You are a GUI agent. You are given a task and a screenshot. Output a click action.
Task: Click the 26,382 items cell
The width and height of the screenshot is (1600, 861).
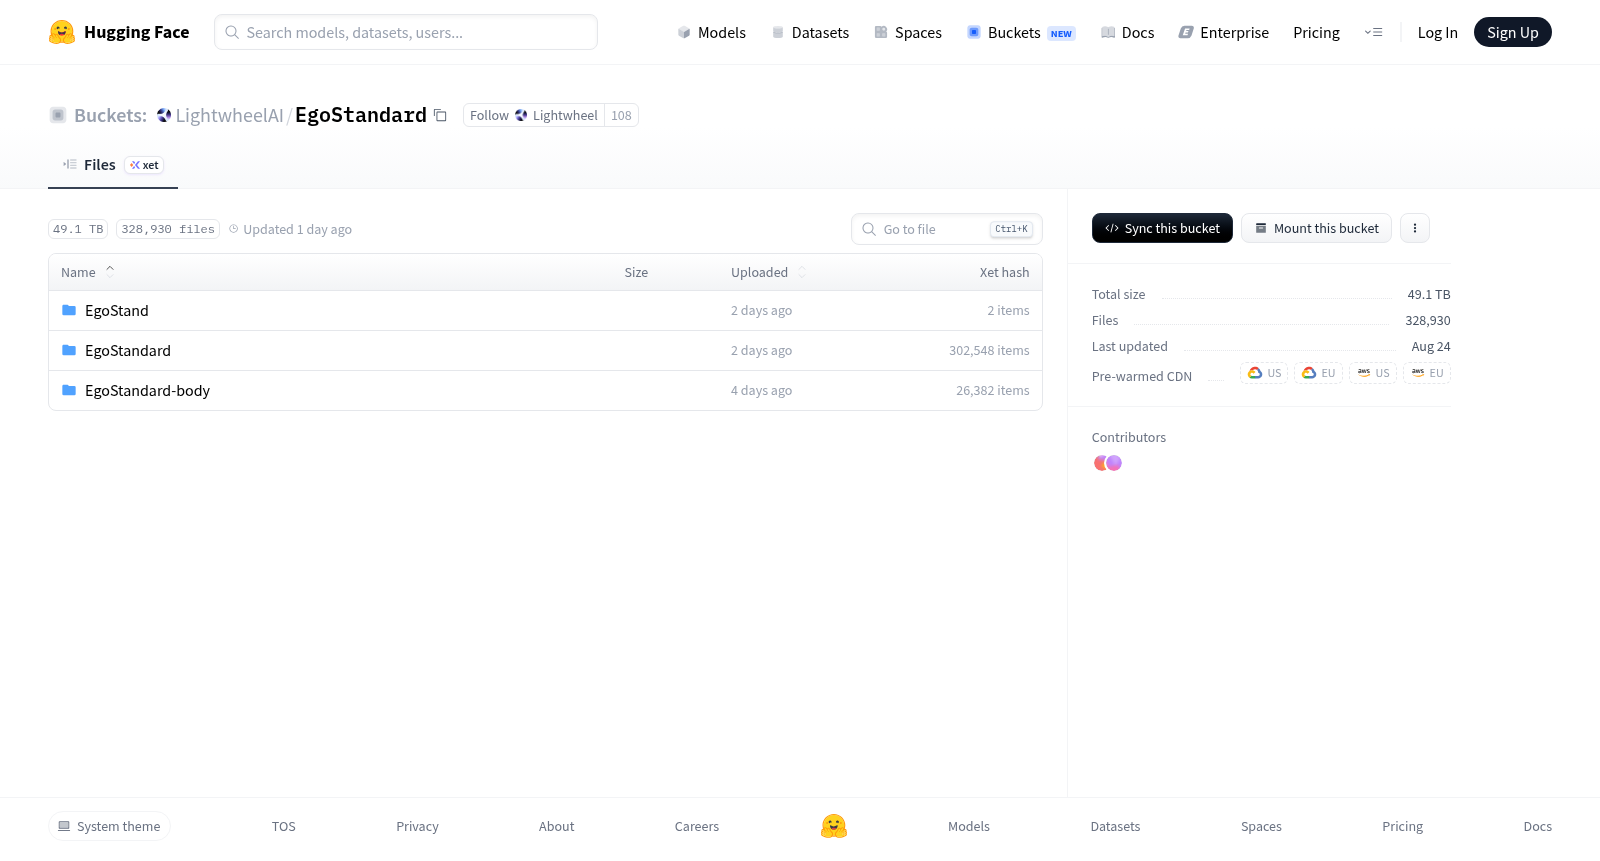click(992, 390)
